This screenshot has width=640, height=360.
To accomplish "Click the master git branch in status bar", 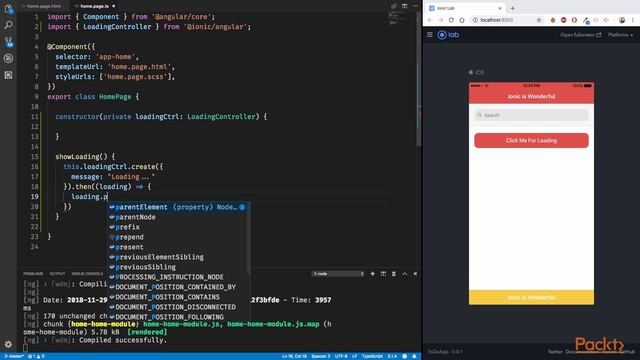I will click(x=13, y=356).
